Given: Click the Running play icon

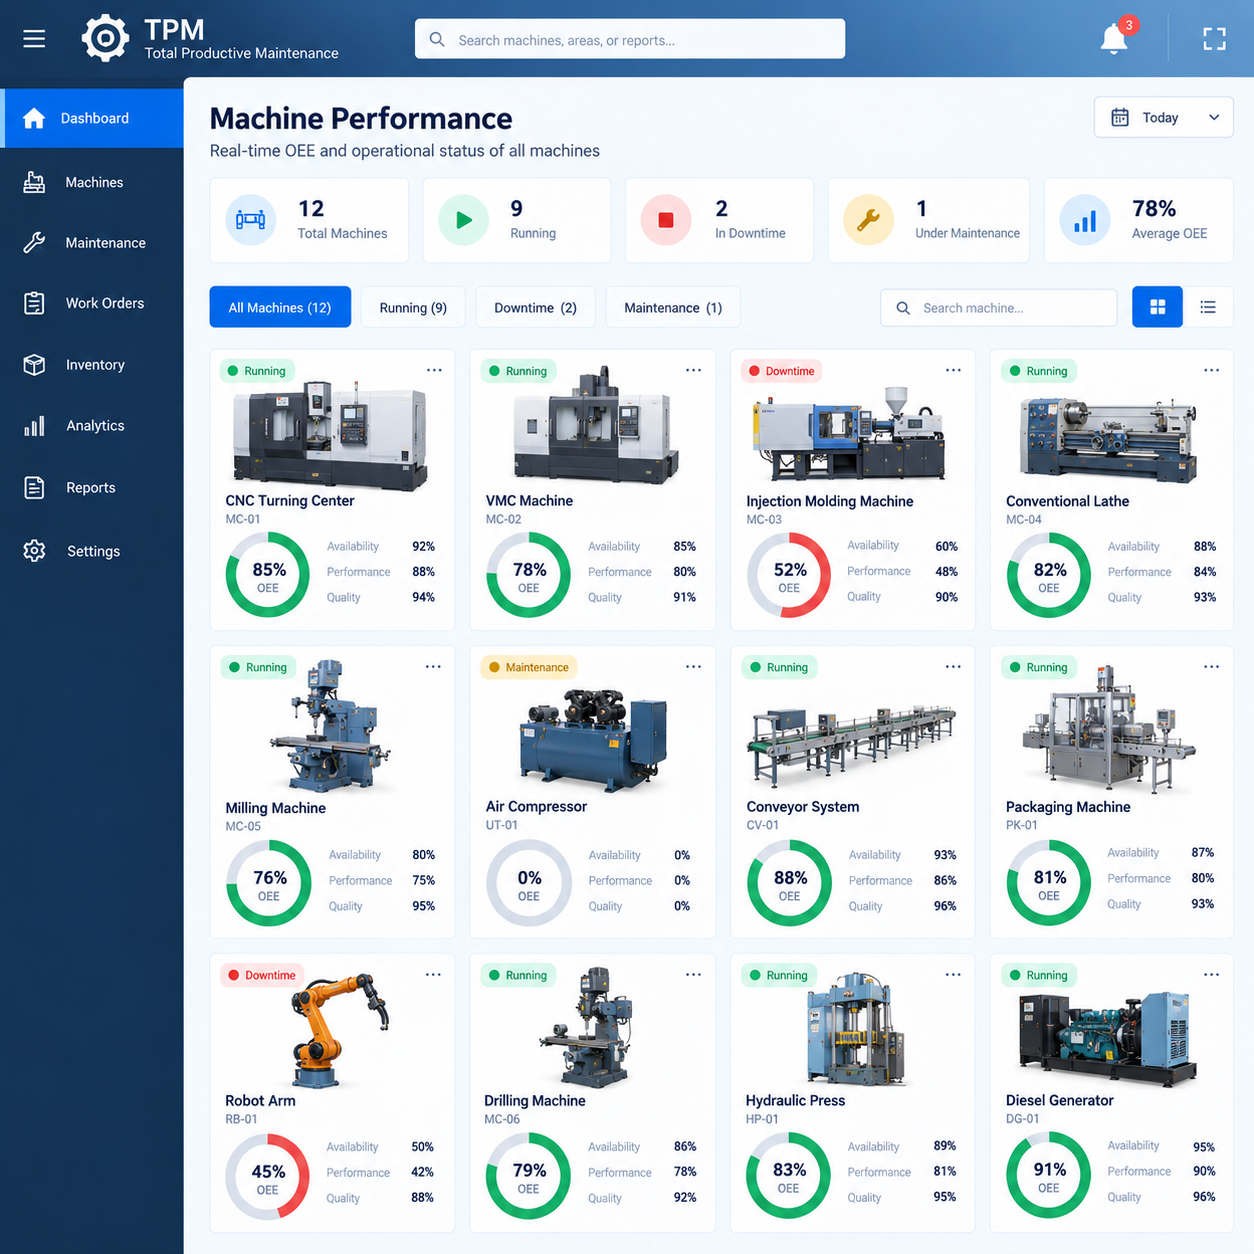Looking at the screenshot, I should [463, 220].
